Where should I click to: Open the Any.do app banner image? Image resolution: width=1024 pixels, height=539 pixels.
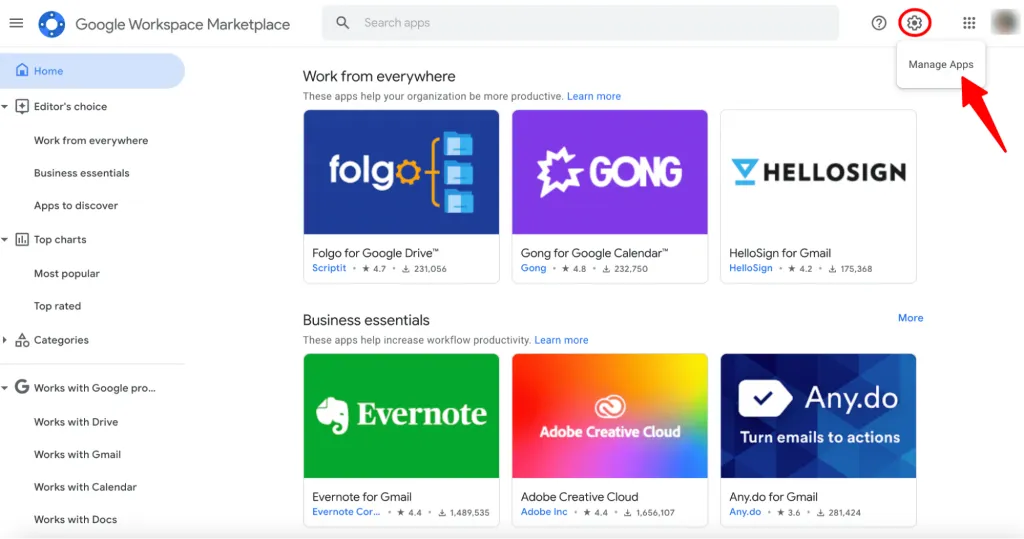coord(818,416)
